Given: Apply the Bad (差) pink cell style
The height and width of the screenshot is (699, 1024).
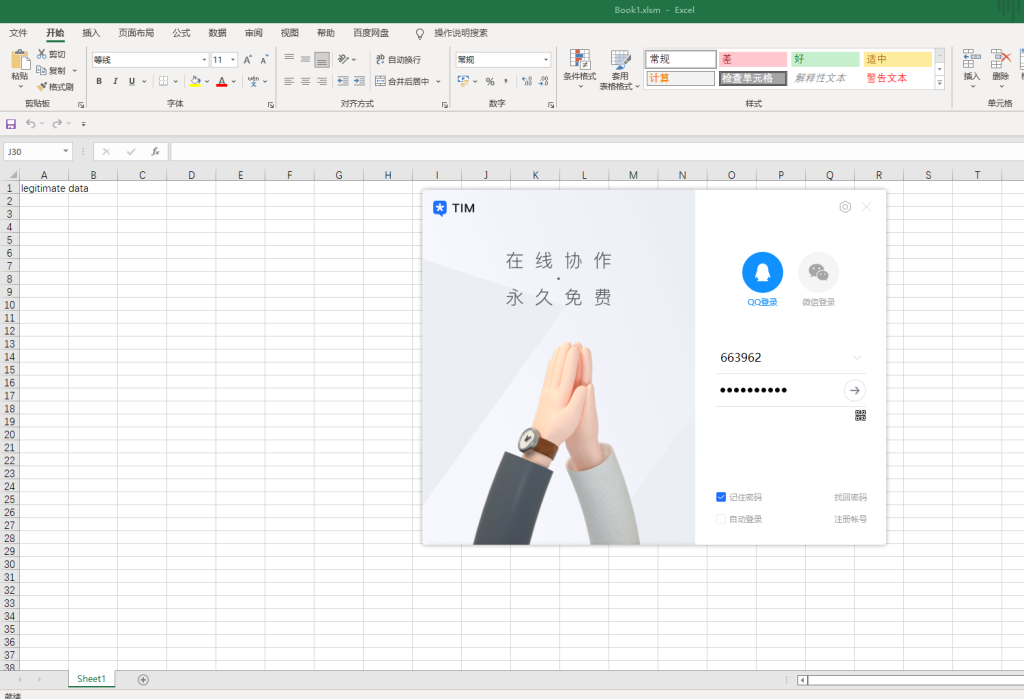Looking at the screenshot, I should click(x=753, y=59).
